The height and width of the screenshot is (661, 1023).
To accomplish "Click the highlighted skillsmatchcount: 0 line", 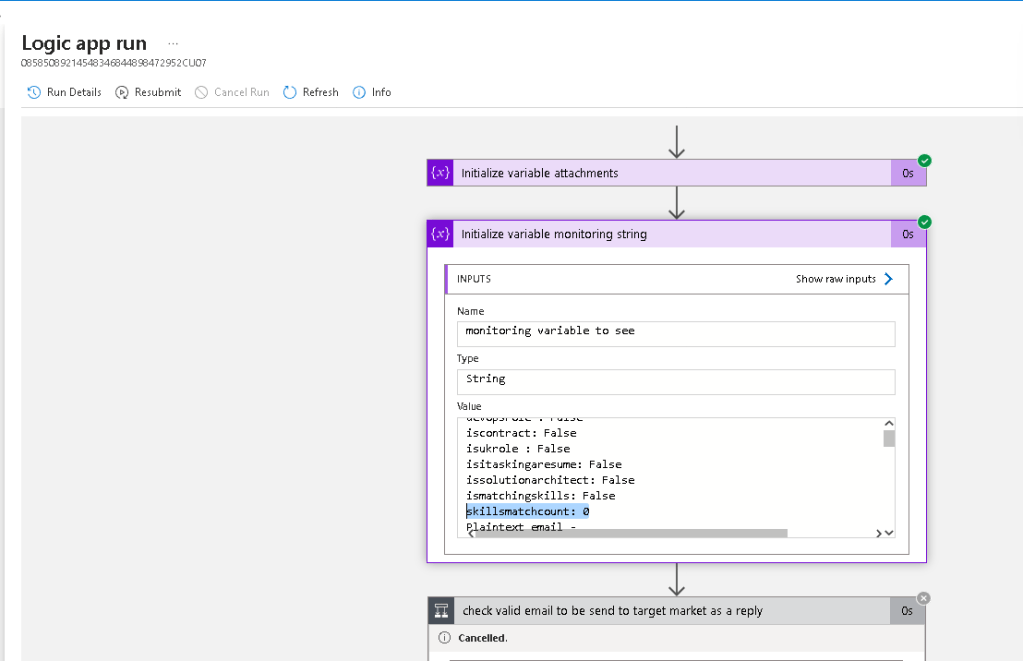I will point(528,511).
